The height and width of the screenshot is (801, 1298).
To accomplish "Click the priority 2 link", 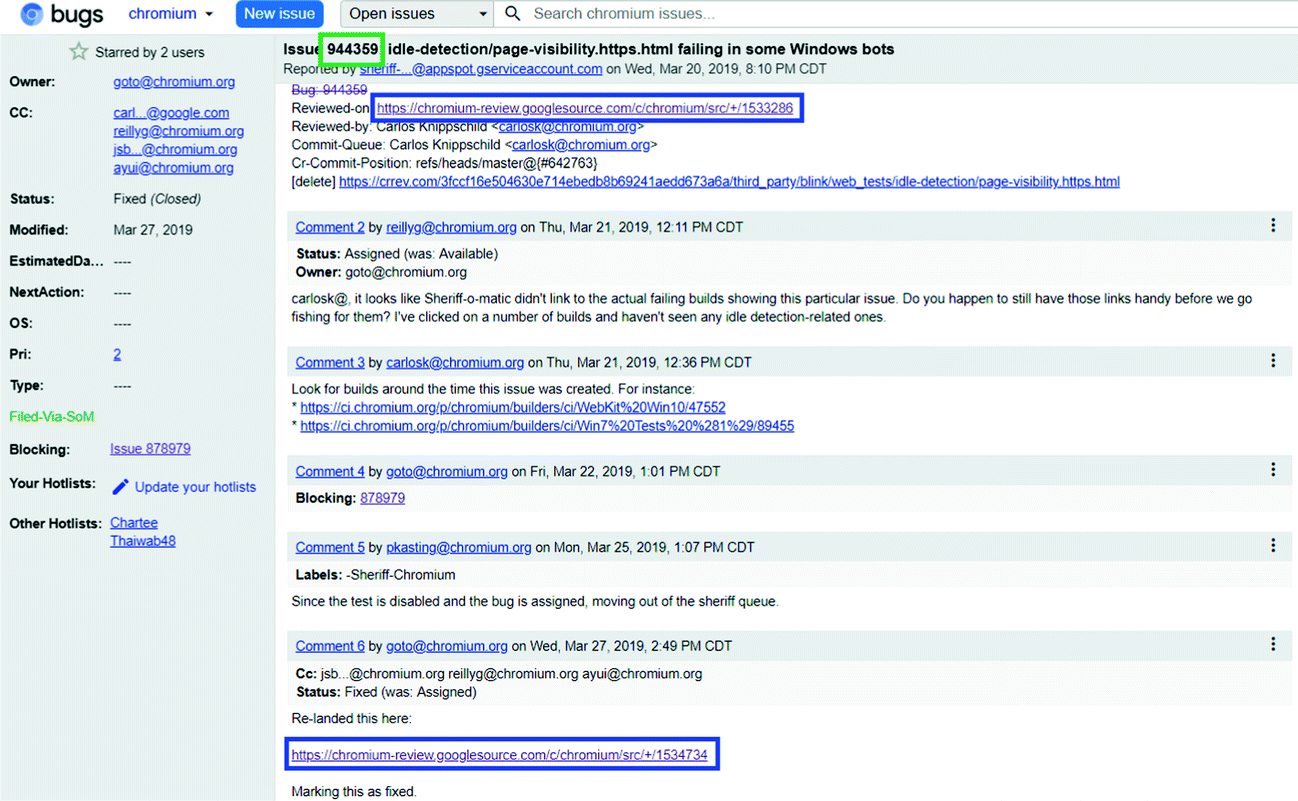I will pos(117,354).
